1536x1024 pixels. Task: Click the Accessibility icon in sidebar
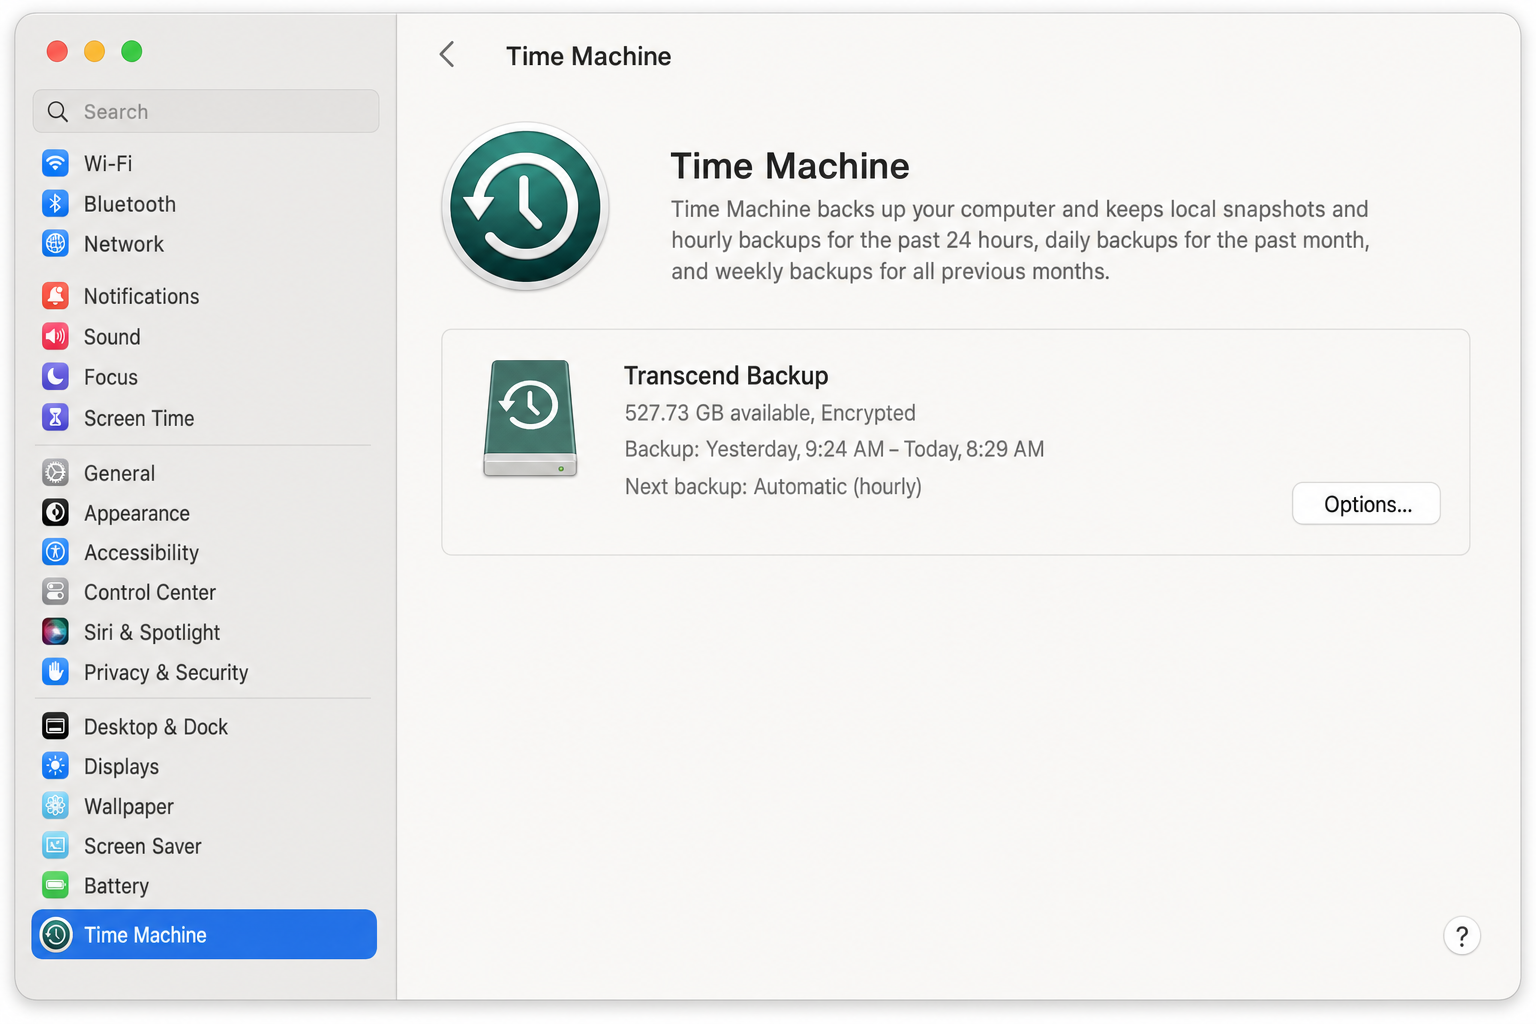56,552
